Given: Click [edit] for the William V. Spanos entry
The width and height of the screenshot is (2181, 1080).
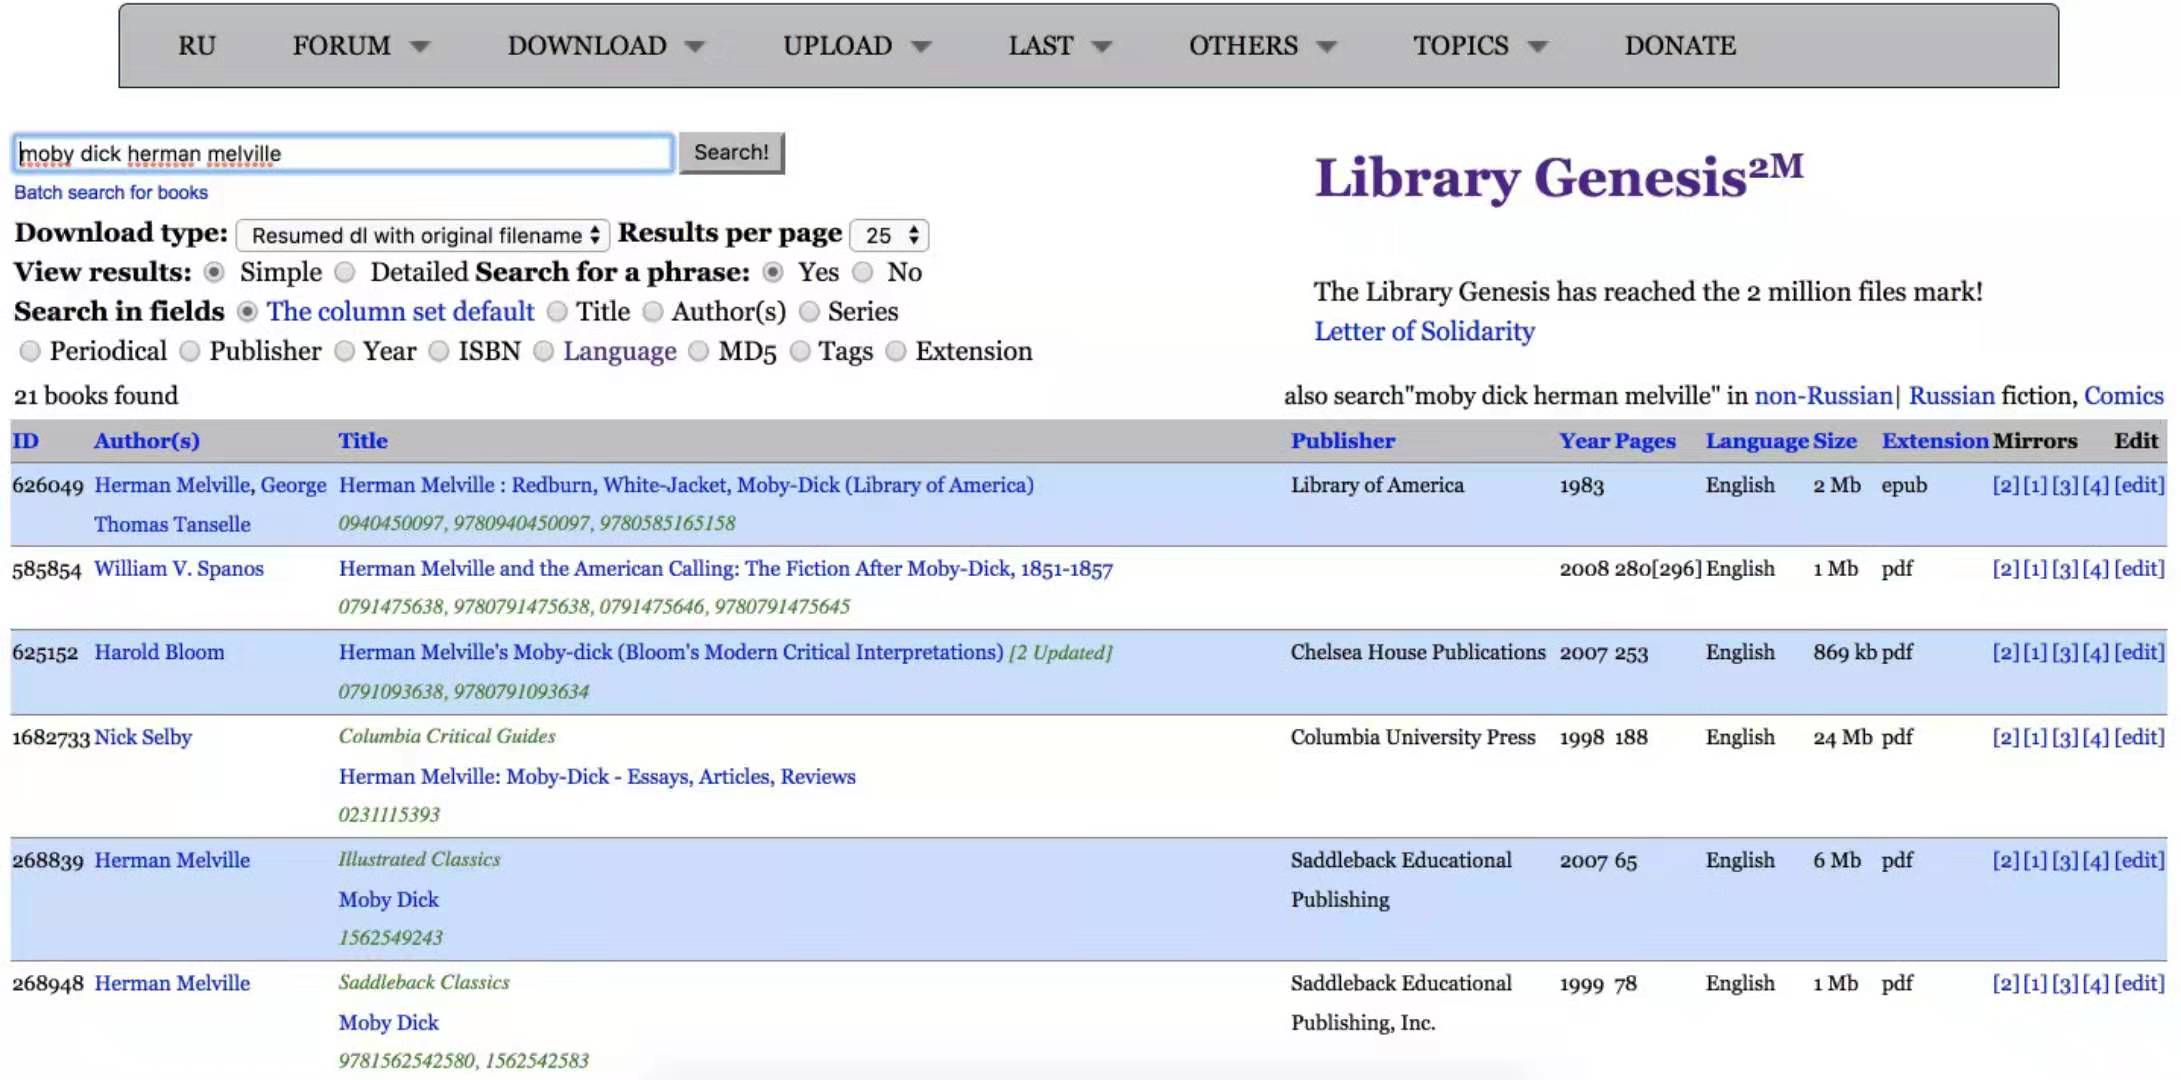Looking at the screenshot, I should (2139, 569).
